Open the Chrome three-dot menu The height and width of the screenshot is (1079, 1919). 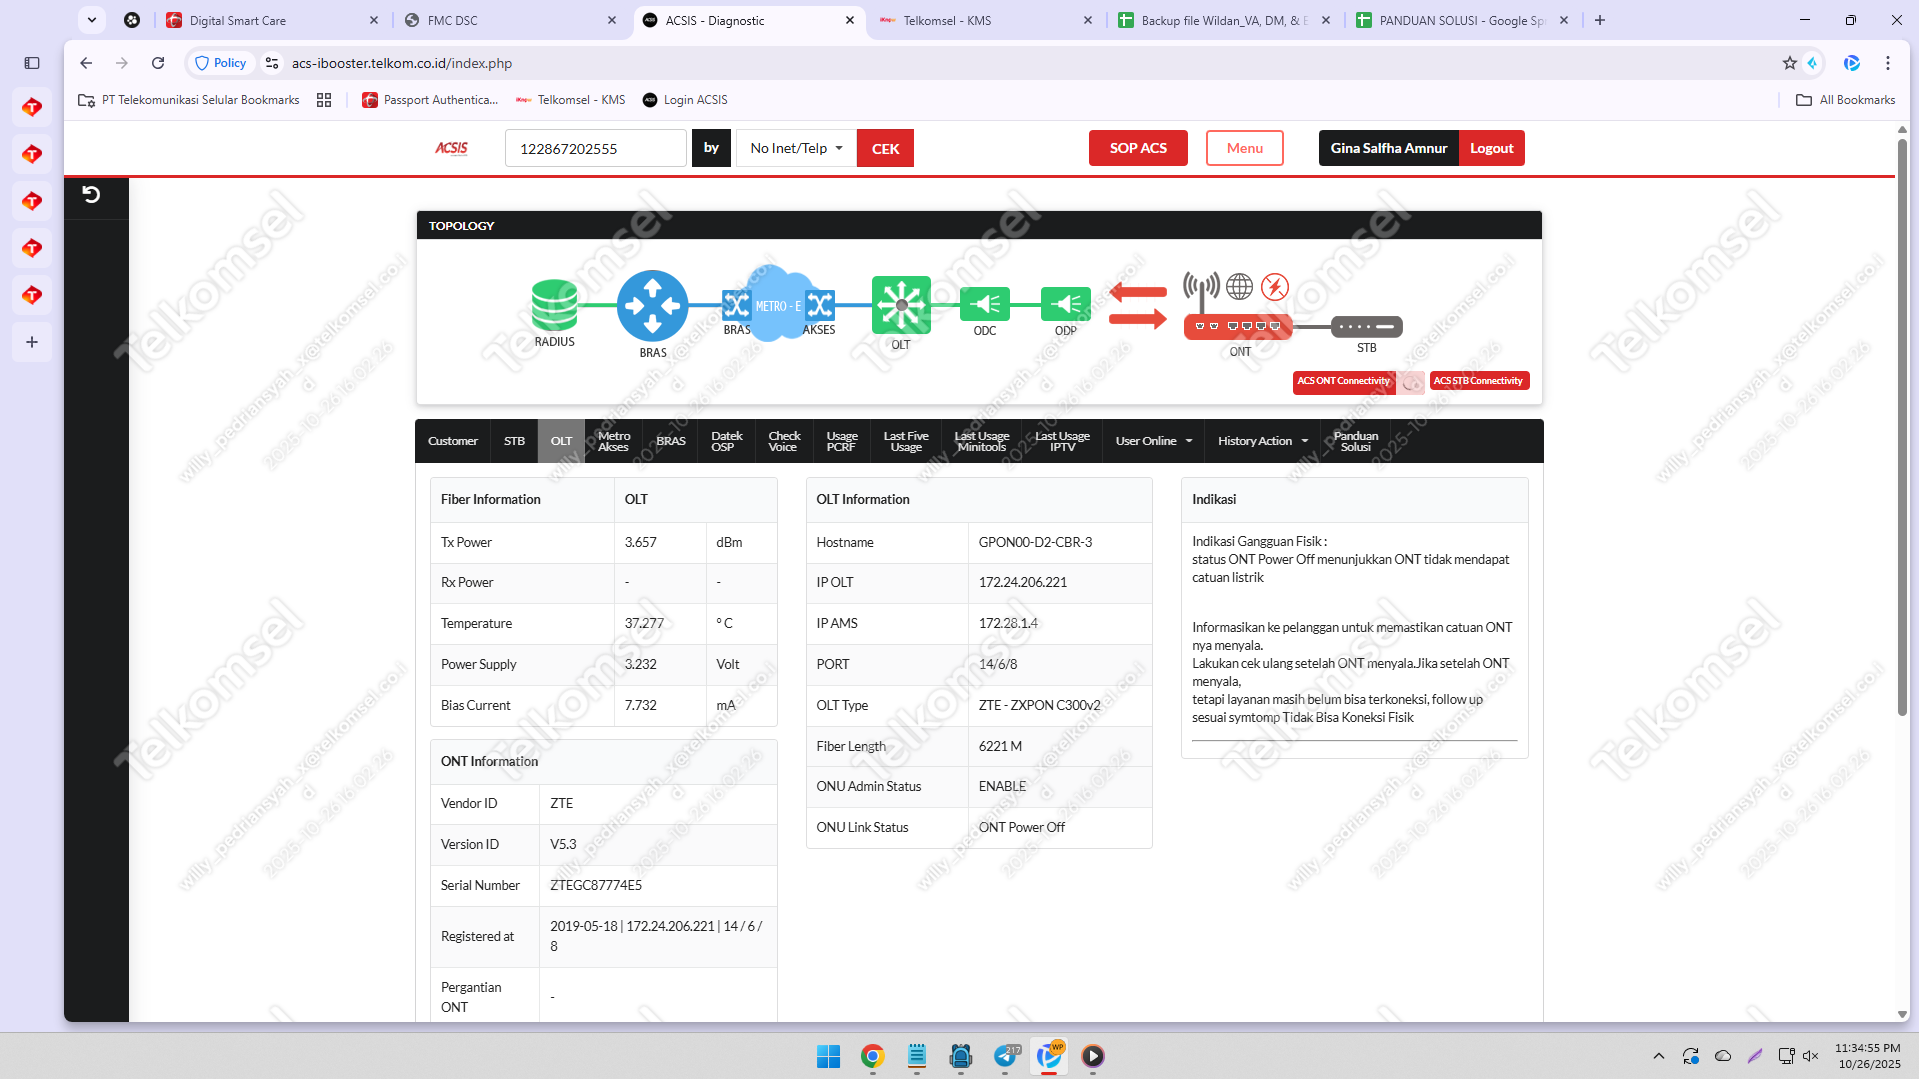[x=1888, y=63]
